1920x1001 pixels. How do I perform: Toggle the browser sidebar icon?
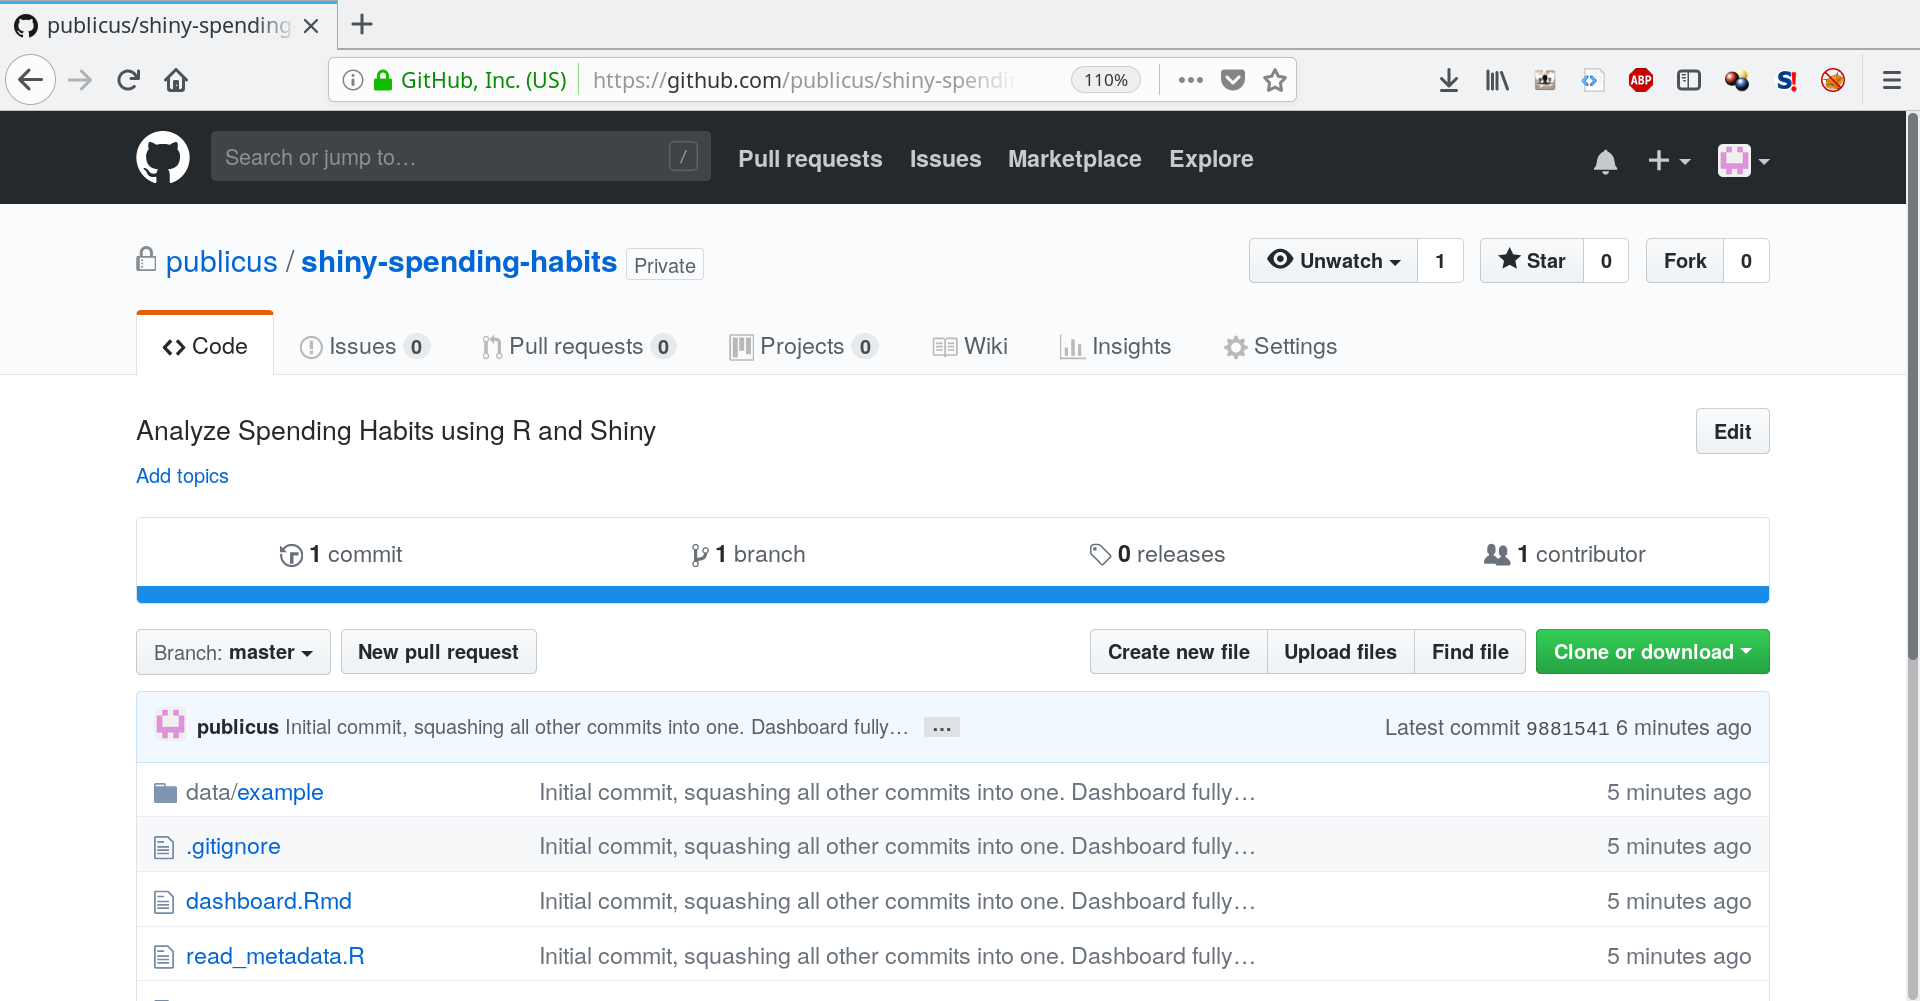(1689, 80)
